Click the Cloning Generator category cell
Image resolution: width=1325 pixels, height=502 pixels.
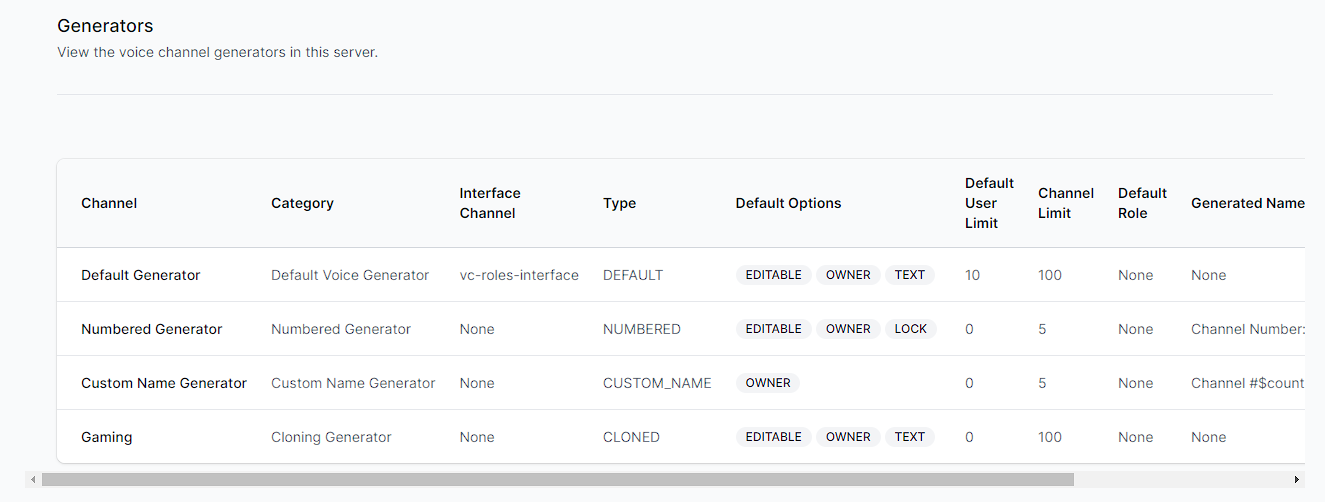pyautogui.click(x=331, y=437)
